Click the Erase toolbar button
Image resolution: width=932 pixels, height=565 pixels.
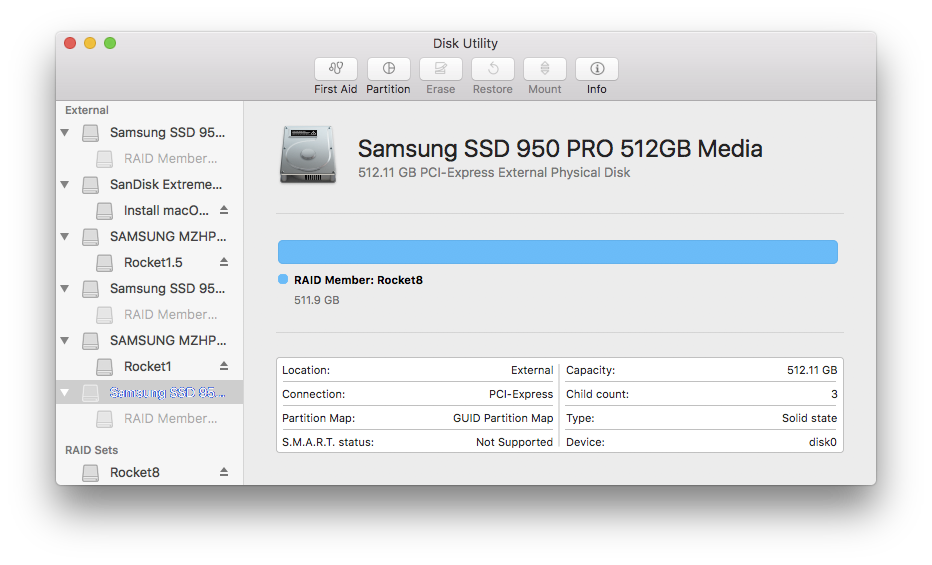pyautogui.click(x=440, y=69)
